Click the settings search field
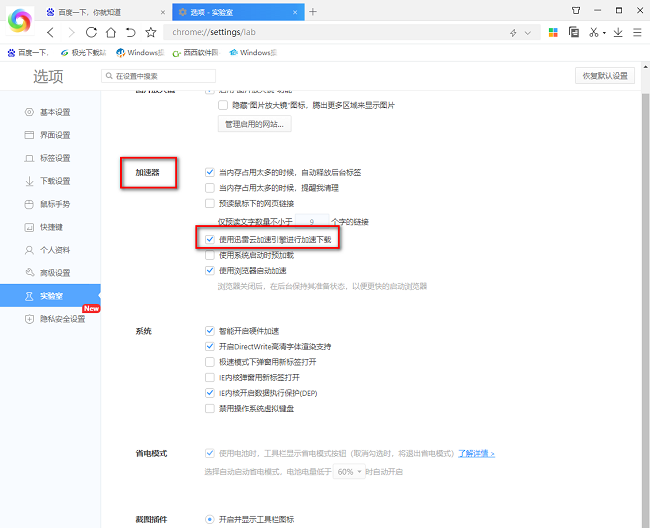 pos(158,76)
